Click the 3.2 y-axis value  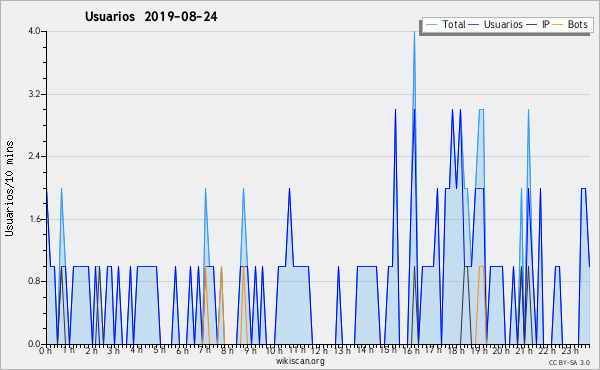(34, 94)
